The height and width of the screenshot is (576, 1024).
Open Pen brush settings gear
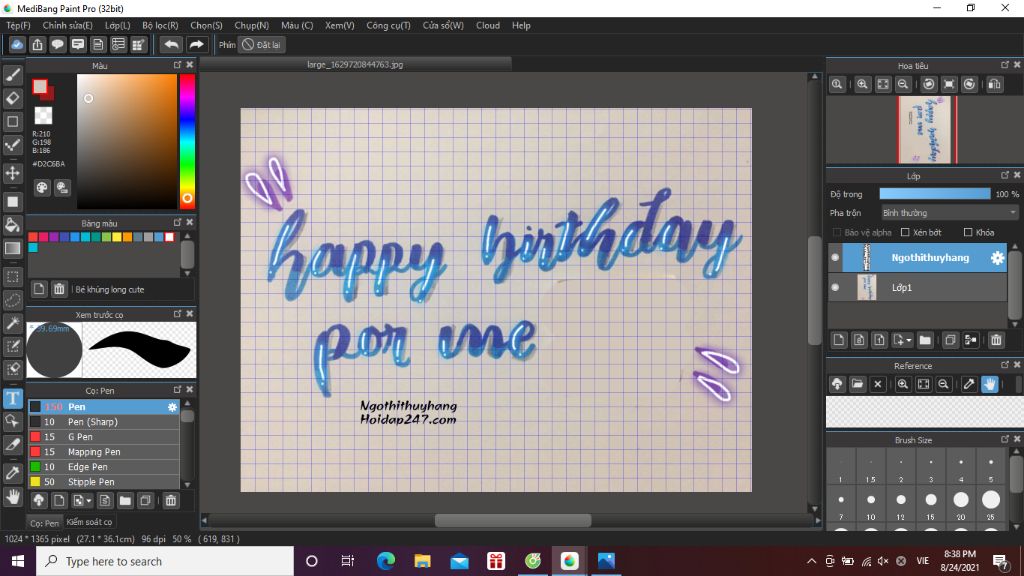coord(172,407)
